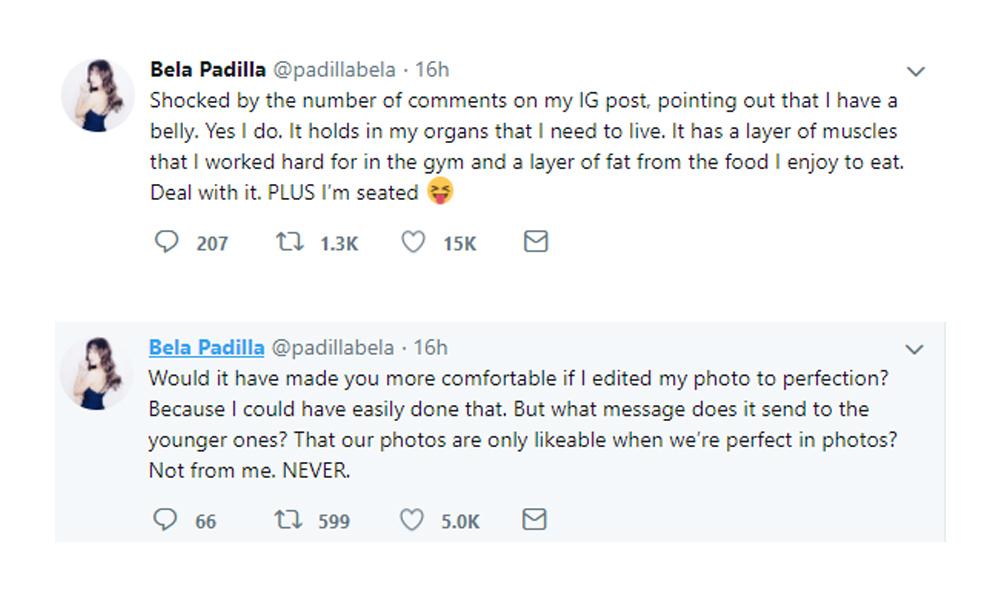Click the underlined Bela Padilla name link
This screenshot has height=600, width=1000.
click(x=207, y=348)
